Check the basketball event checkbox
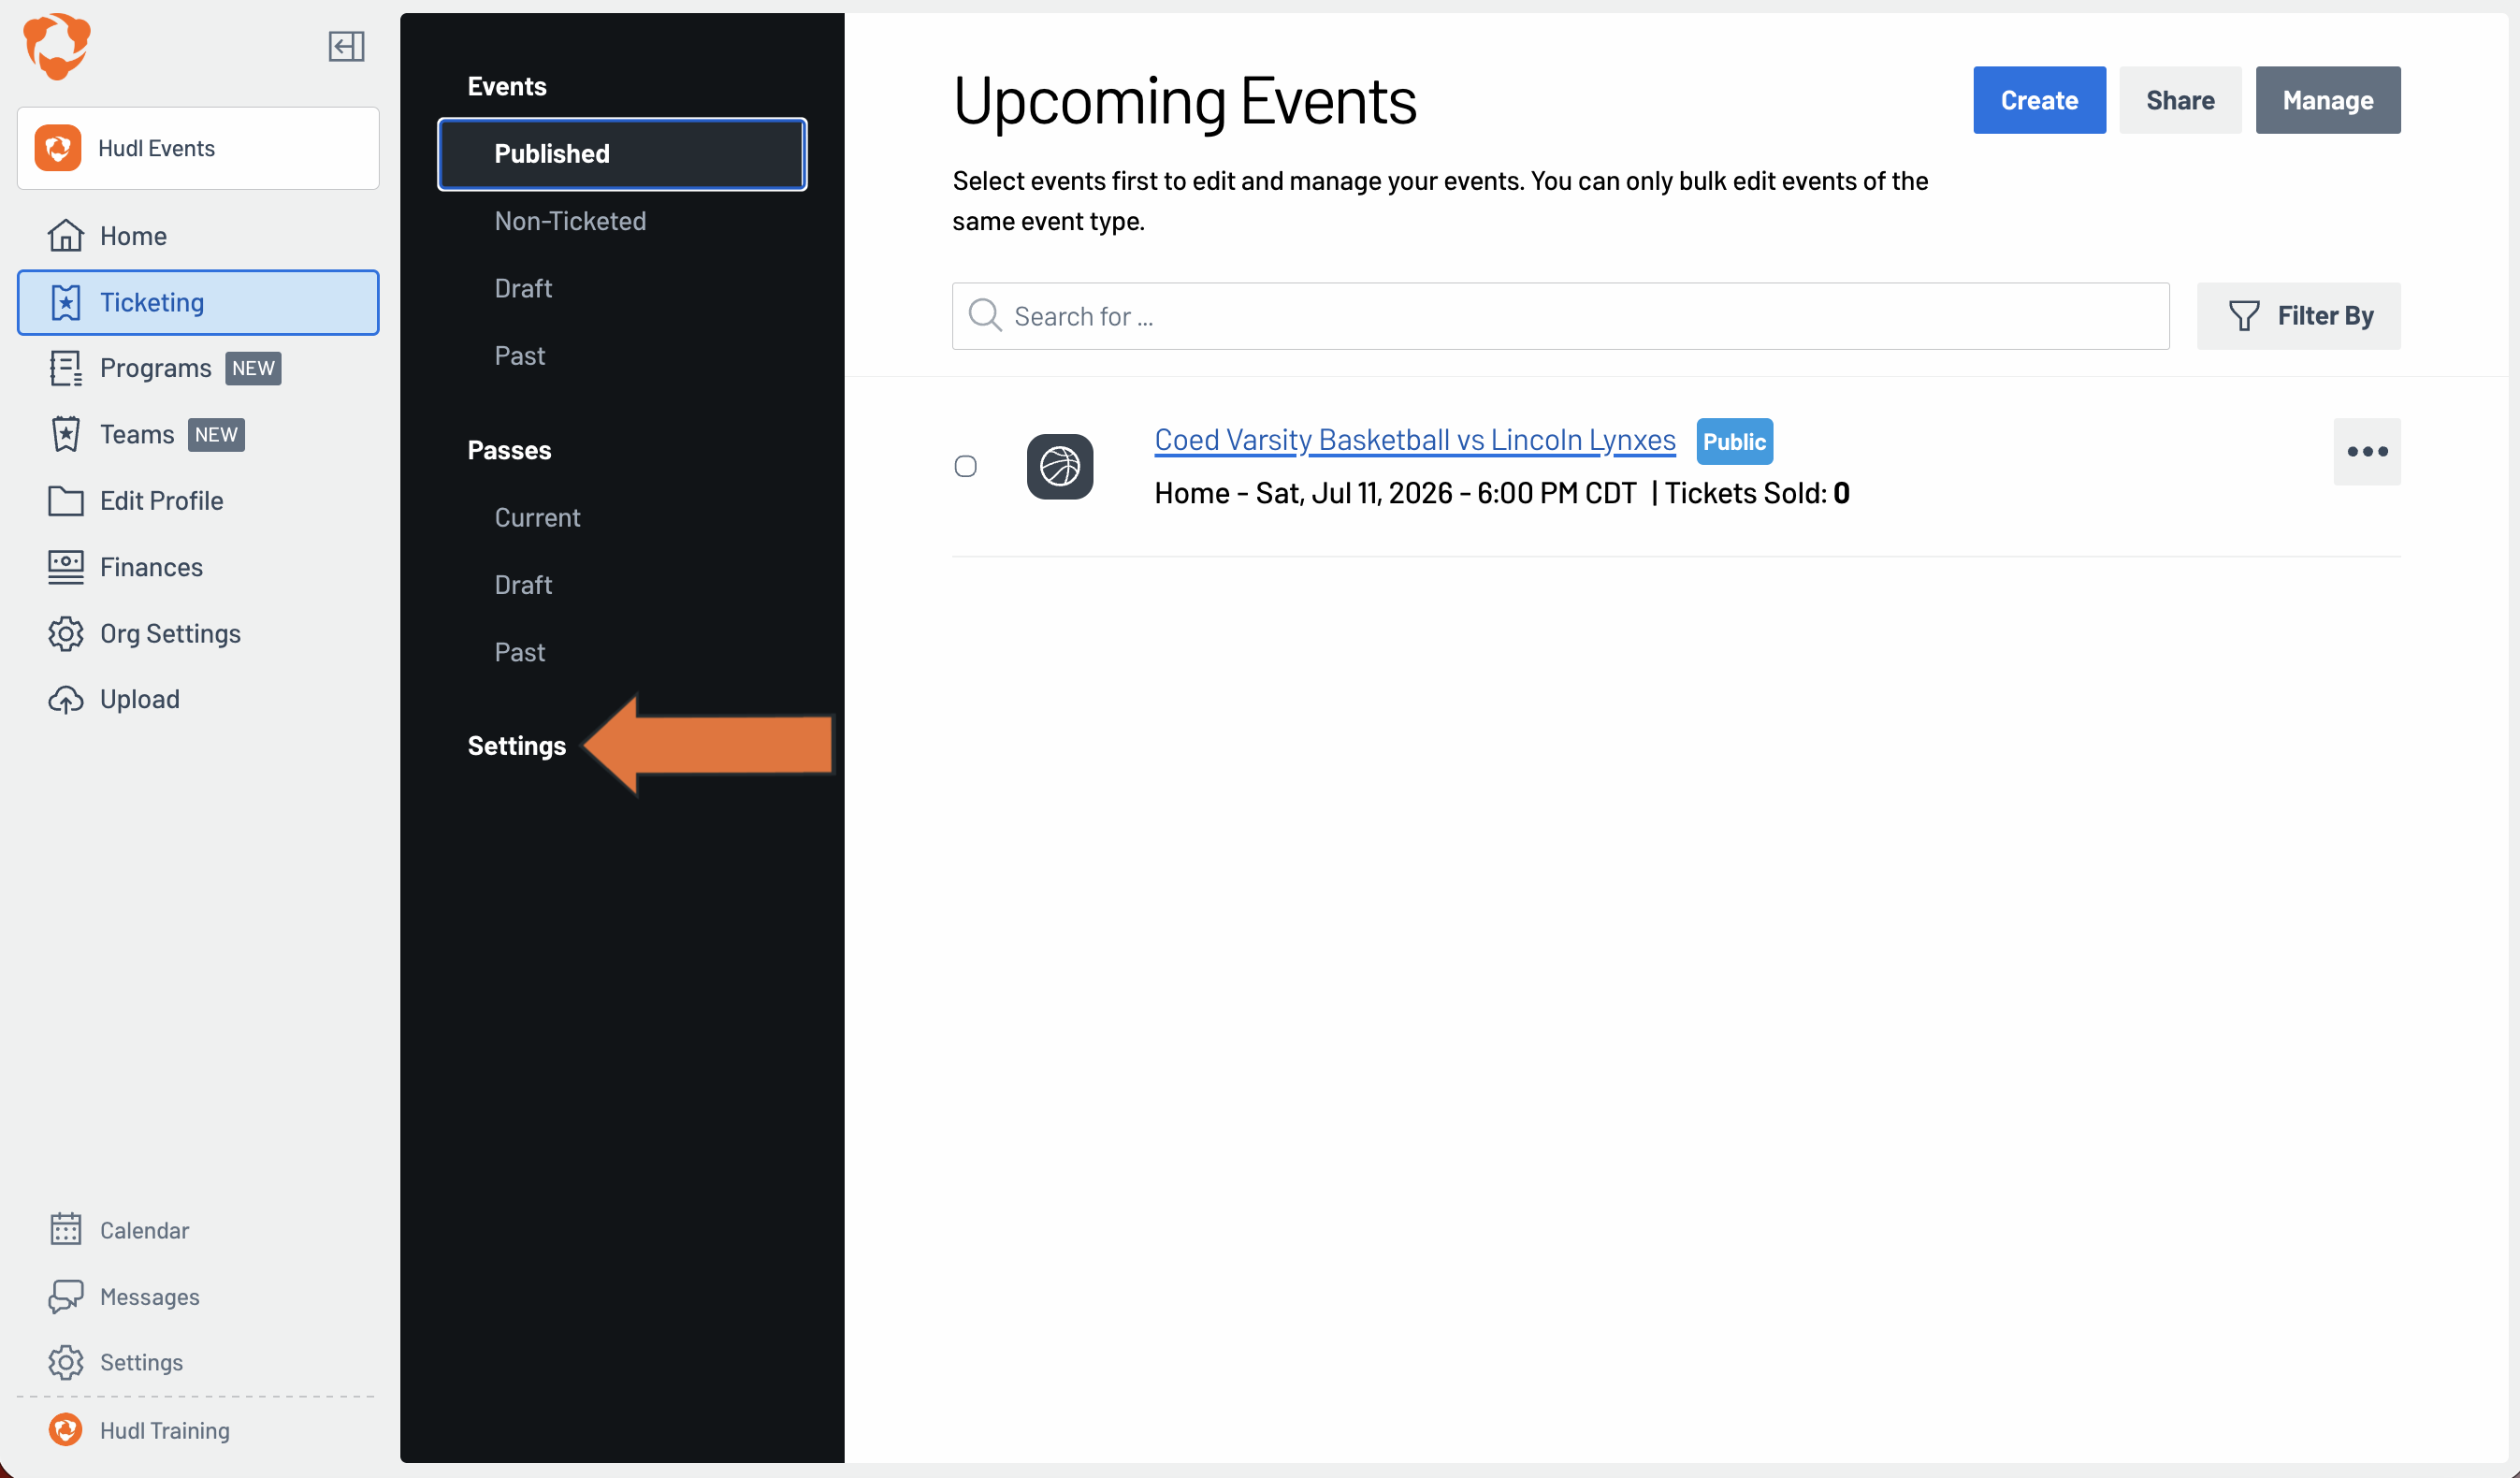This screenshot has height=1478, width=2520. click(x=966, y=466)
